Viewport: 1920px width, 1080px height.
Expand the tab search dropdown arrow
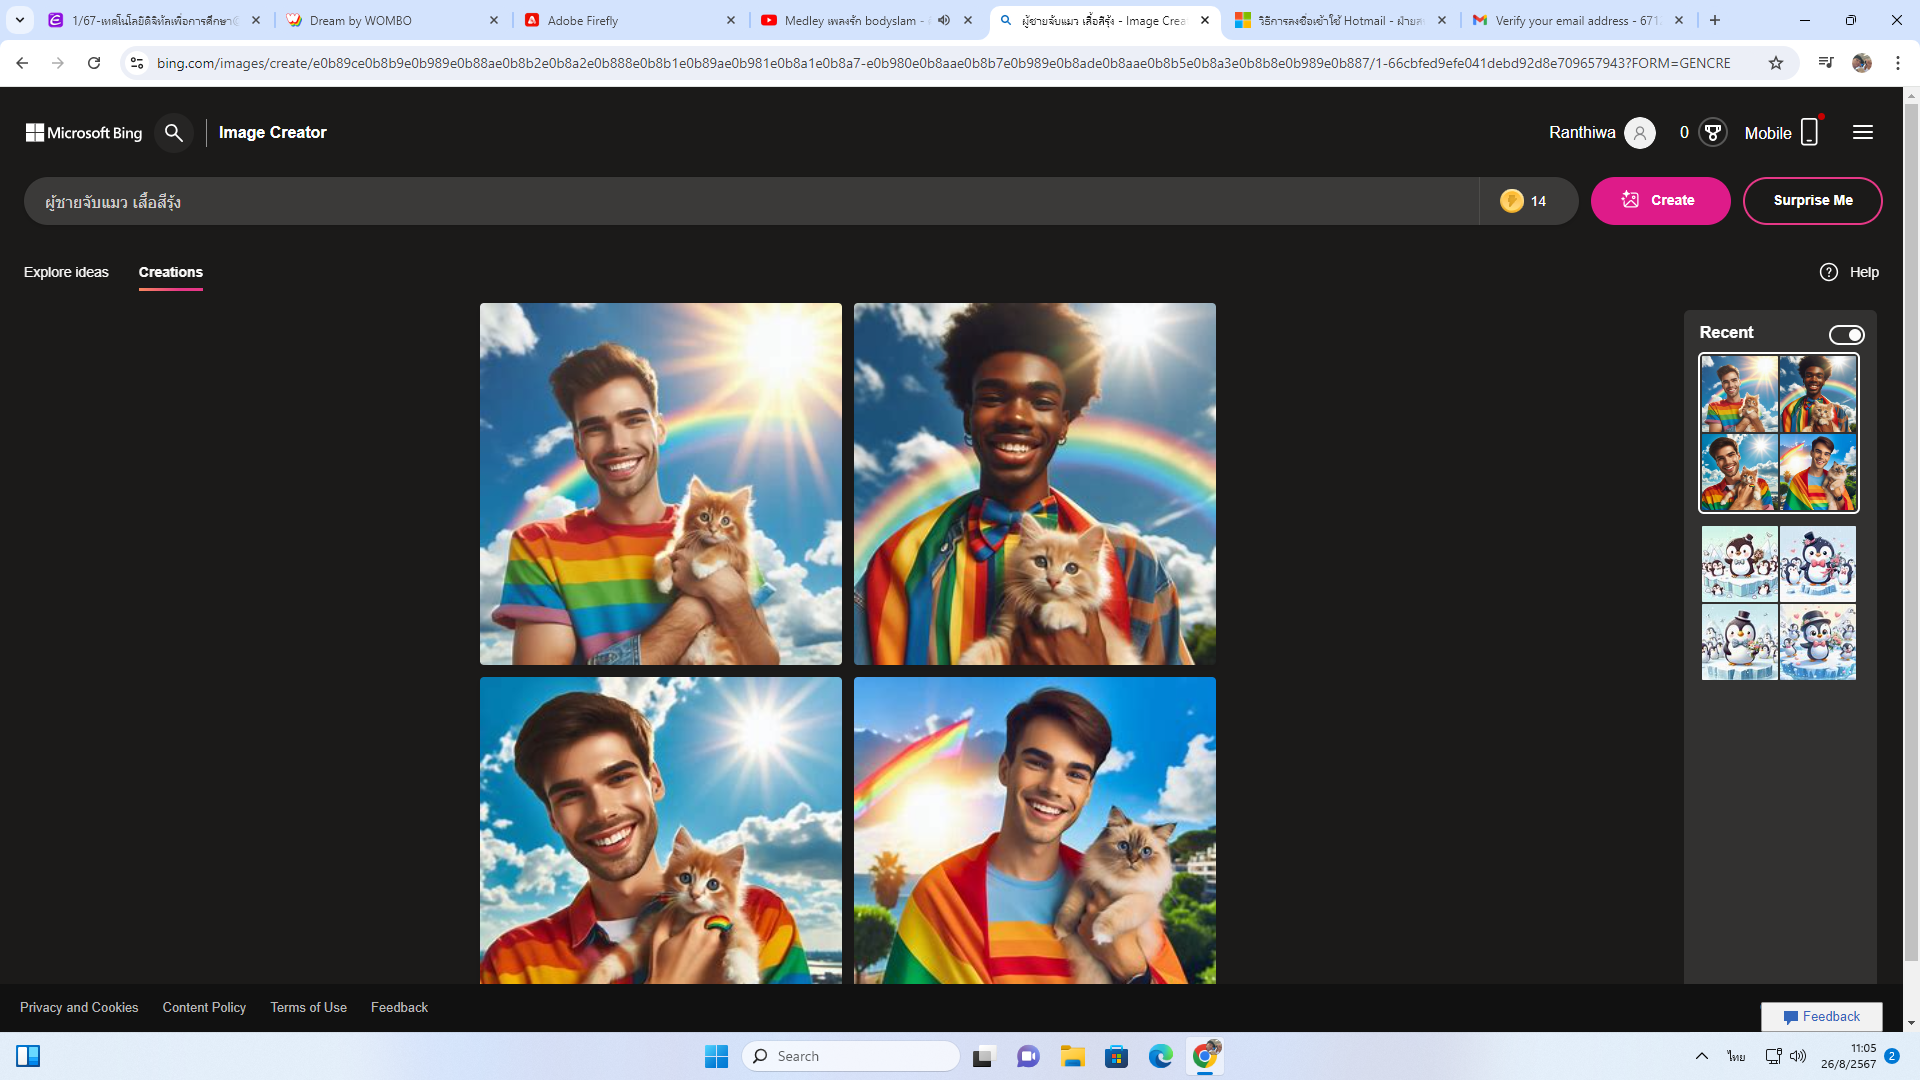pos(20,20)
